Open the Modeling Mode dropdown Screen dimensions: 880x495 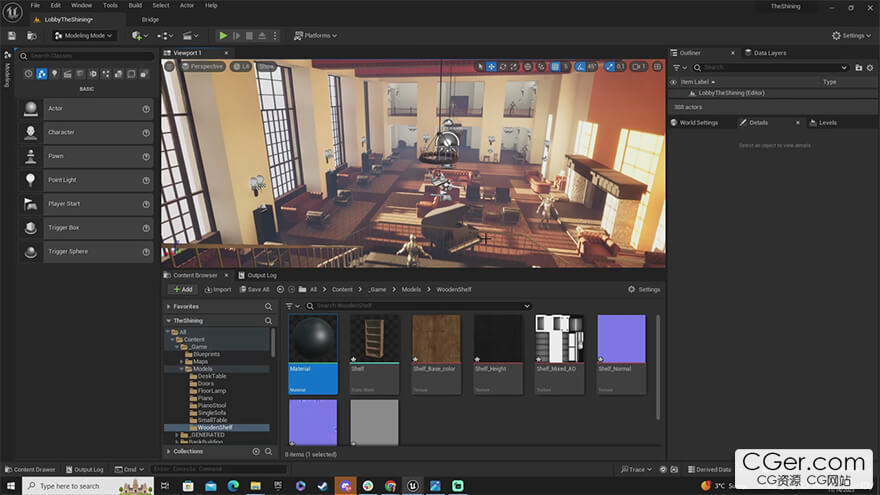click(84, 35)
